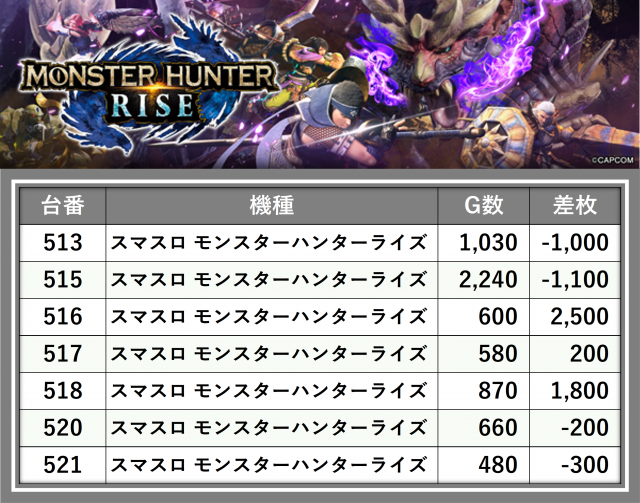Click the 機種 column header
The height and width of the screenshot is (503, 640).
pos(271,206)
